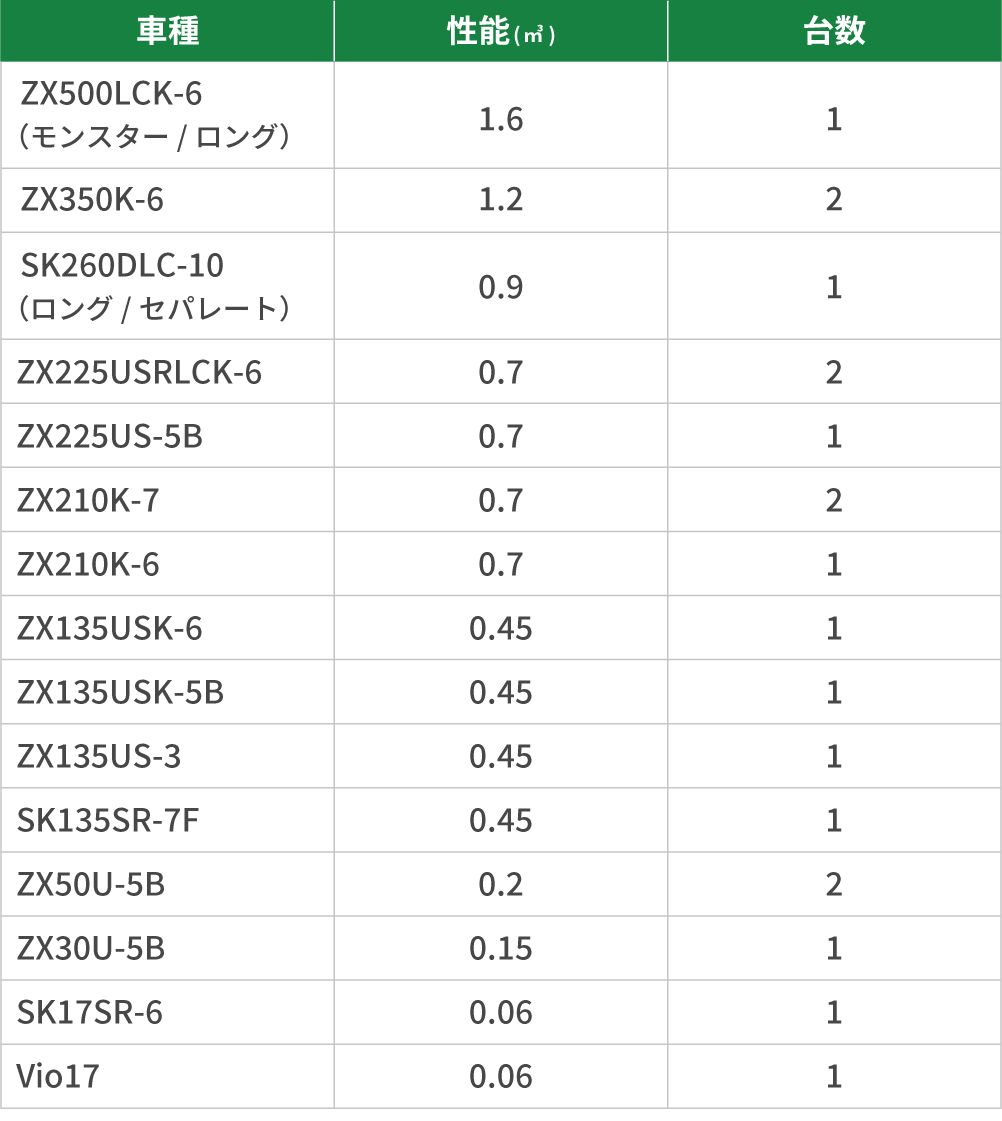The width and height of the screenshot is (1002, 1121).
Task: Click the ZX135USK-5B model name
Action: tap(120, 693)
